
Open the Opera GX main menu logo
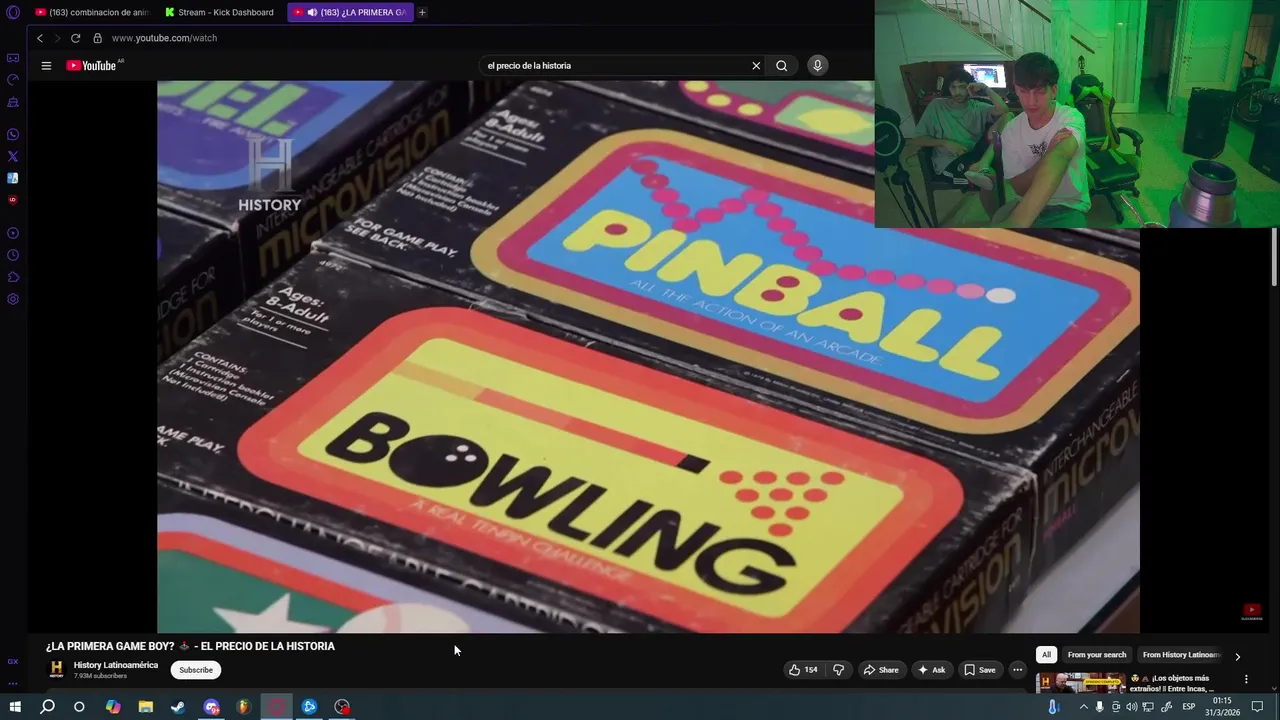tap(13, 12)
